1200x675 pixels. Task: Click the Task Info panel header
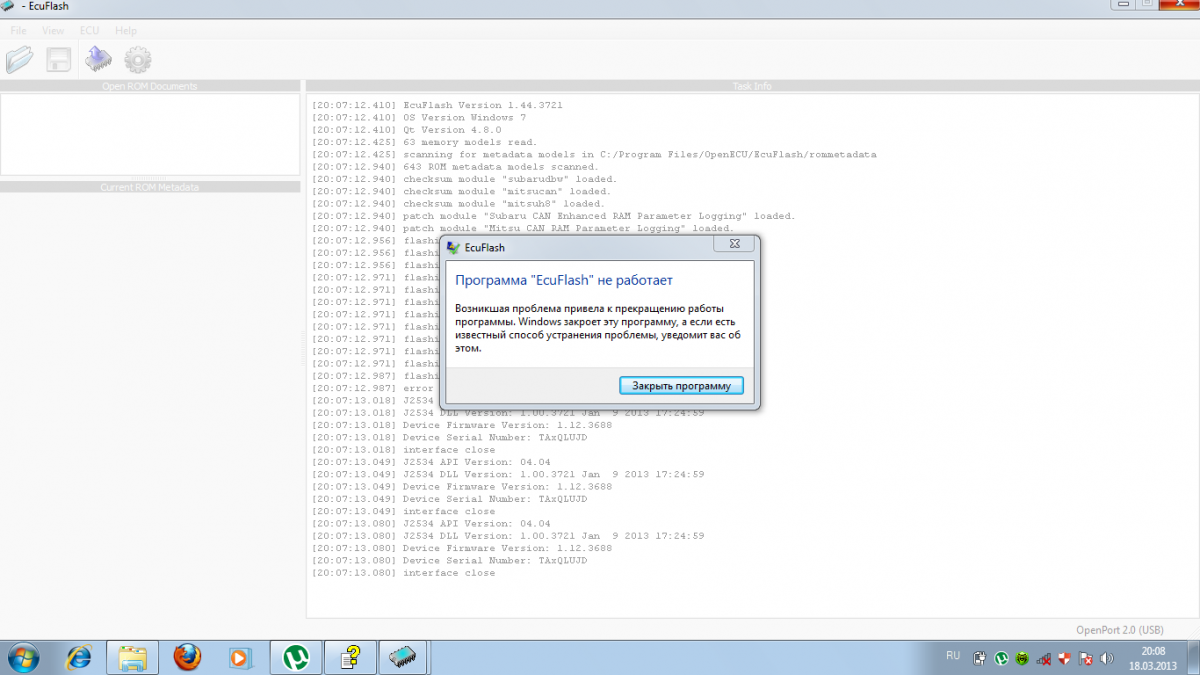click(x=752, y=87)
